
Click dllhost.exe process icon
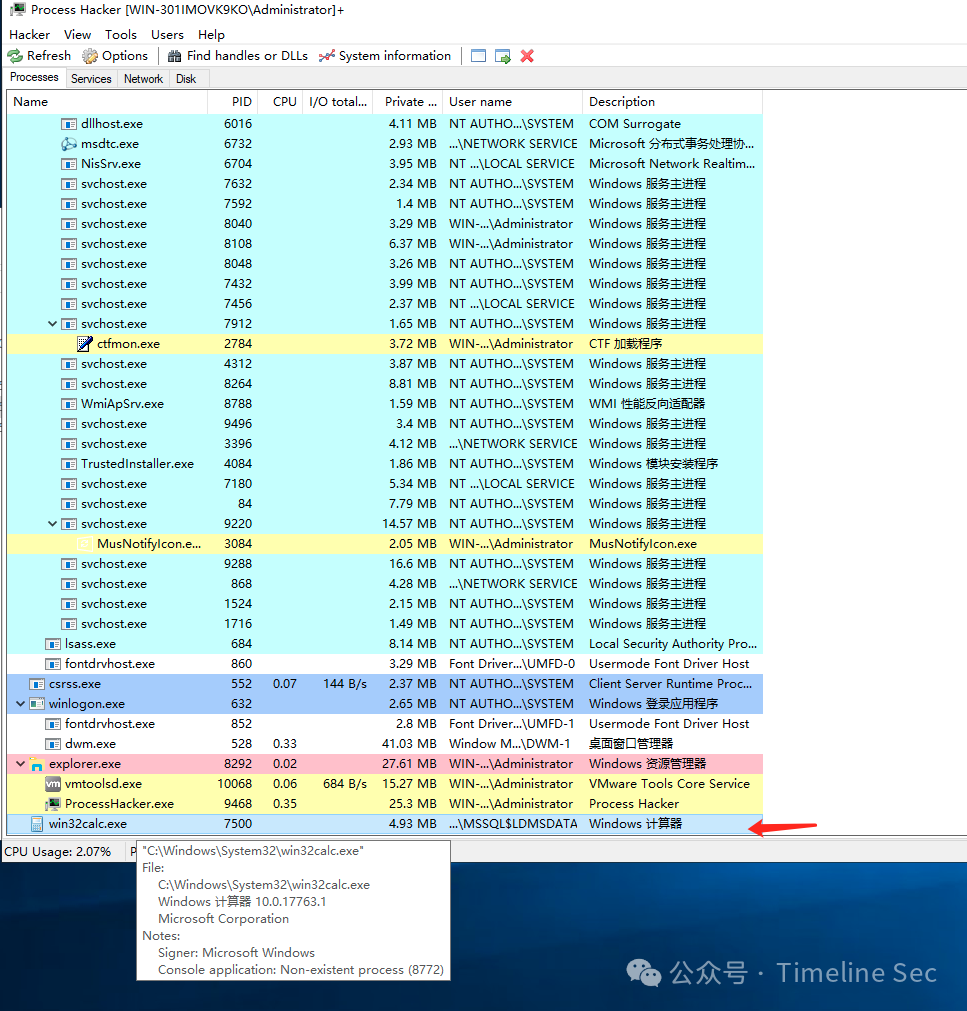pyautogui.click(x=69, y=124)
